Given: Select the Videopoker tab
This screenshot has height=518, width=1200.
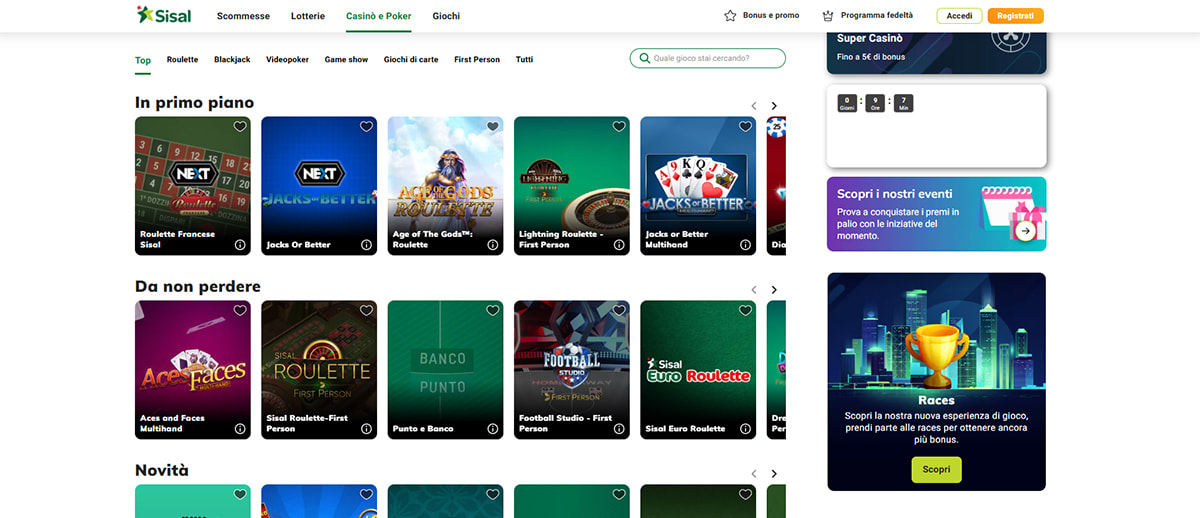Looking at the screenshot, I should (288, 60).
